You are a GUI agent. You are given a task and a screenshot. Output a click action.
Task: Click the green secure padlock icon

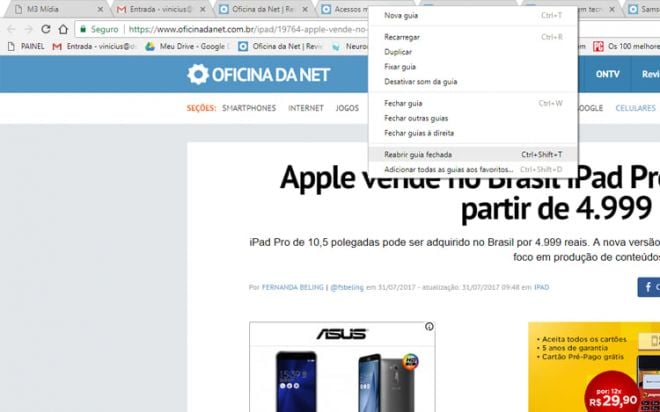pyautogui.click(x=83, y=29)
